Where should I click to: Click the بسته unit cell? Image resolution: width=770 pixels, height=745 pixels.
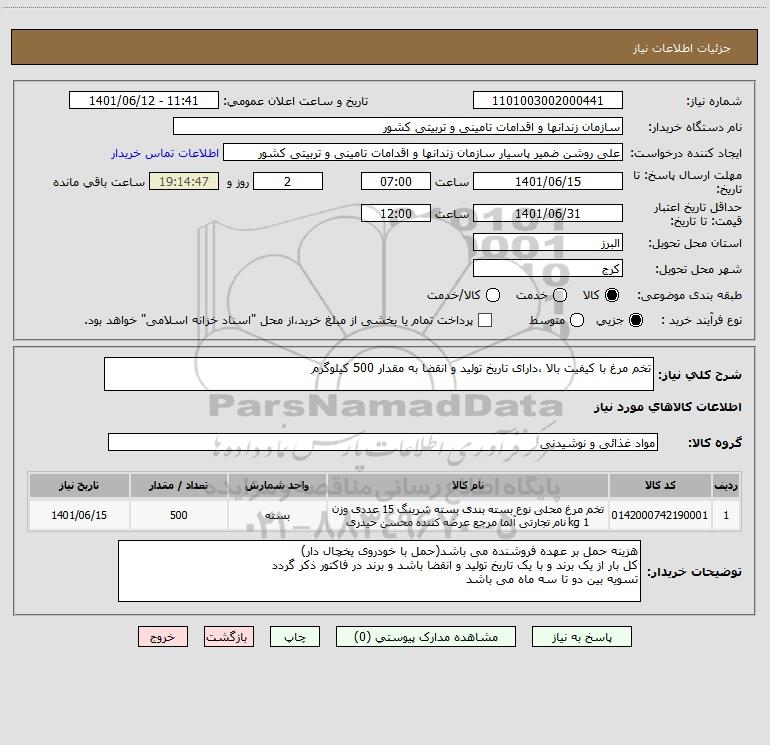point(277,515)
